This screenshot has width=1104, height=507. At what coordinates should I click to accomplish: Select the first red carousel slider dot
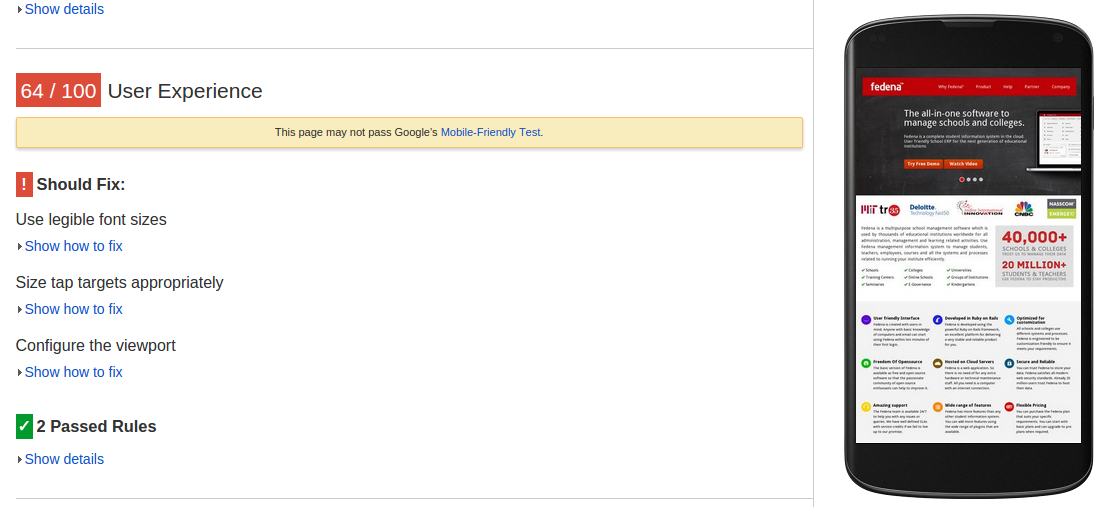[x=962, y=179]
